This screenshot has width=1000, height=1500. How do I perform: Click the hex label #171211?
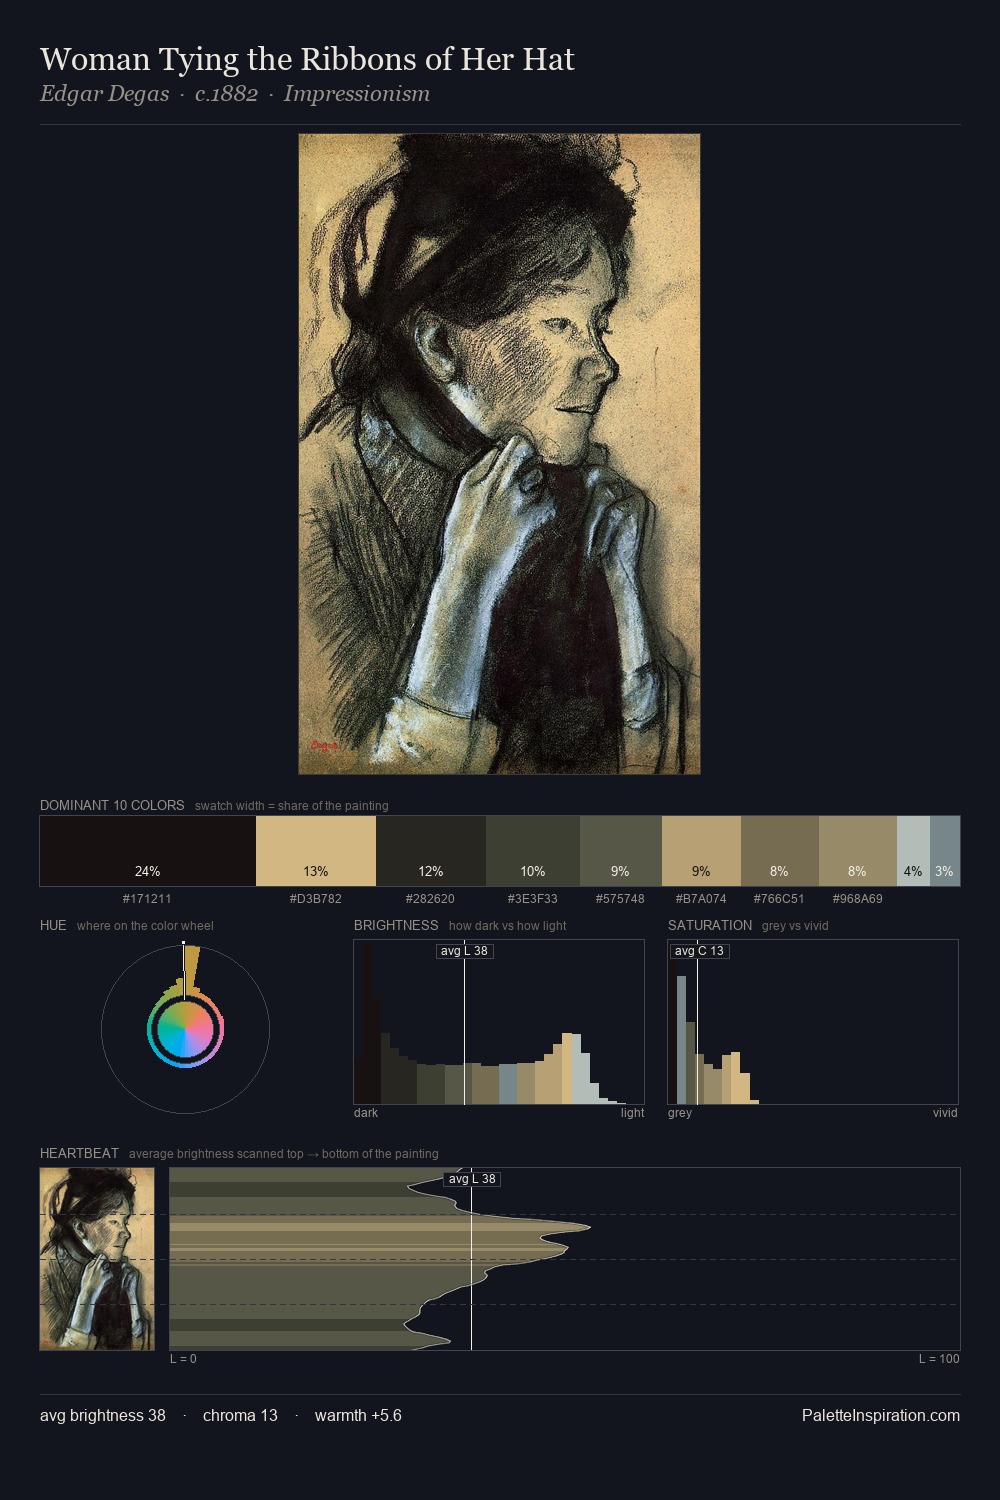tap(147, 899)
